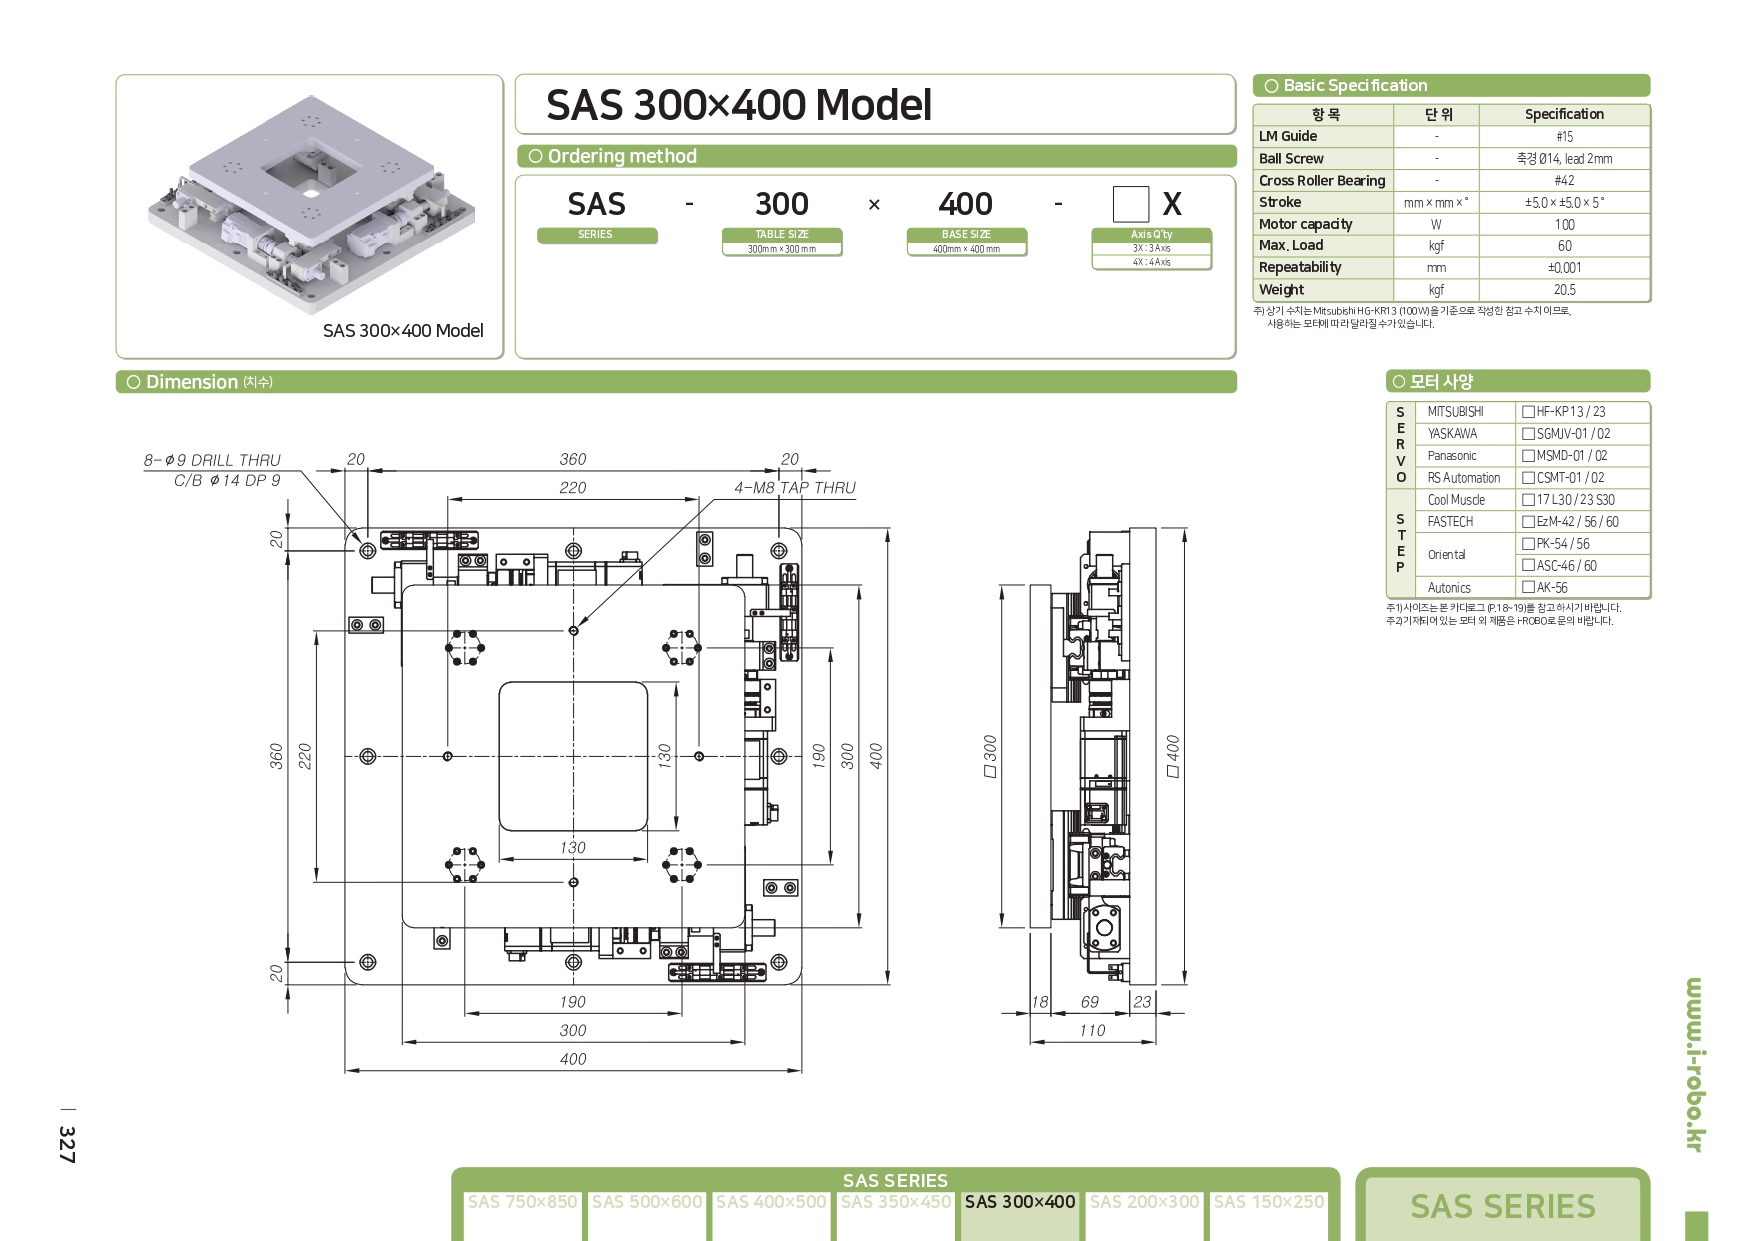Click the Axis Q'ty label
The width and height of the screenshot is (1754, 1241).
[1152, 235]
